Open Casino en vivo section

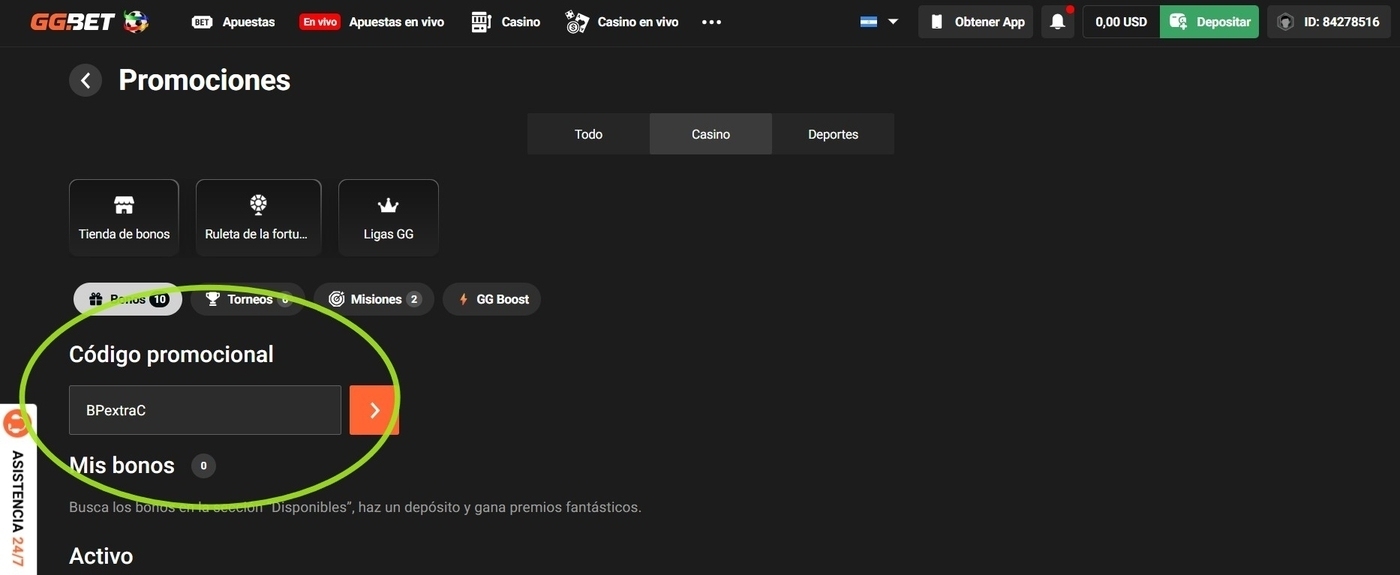click(621, 22)
